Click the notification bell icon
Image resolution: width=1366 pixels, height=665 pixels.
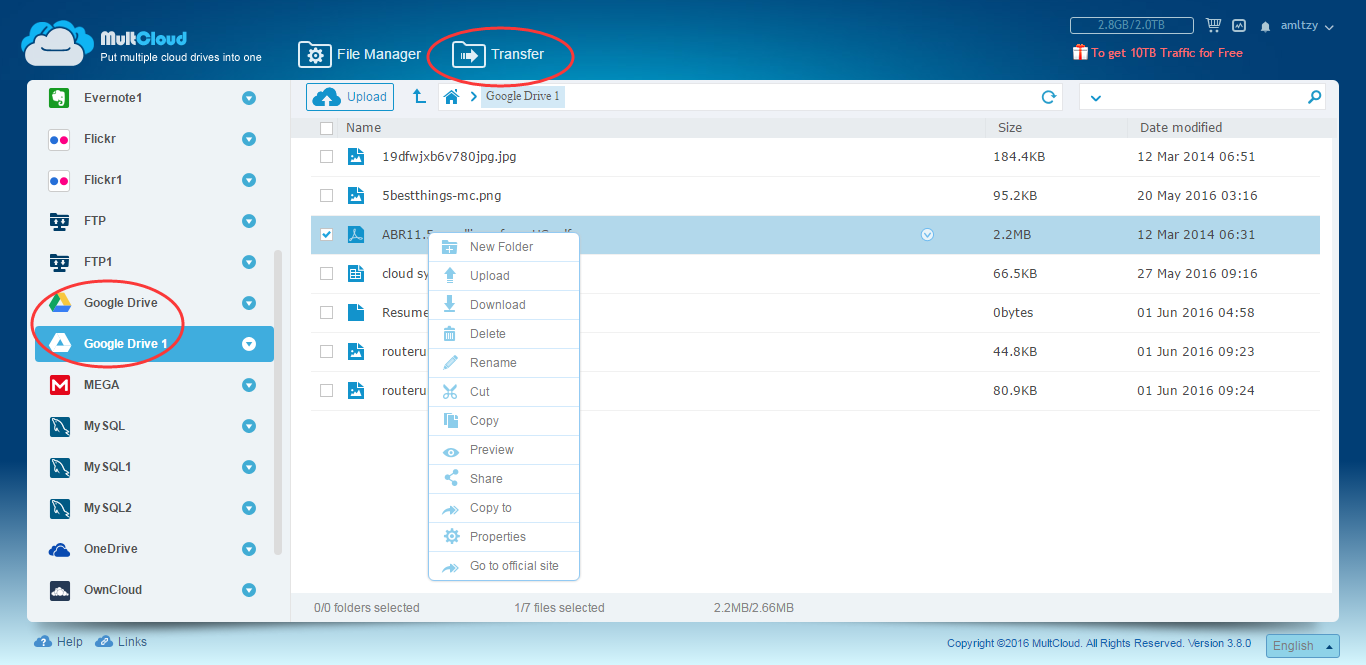point(1265,26)
